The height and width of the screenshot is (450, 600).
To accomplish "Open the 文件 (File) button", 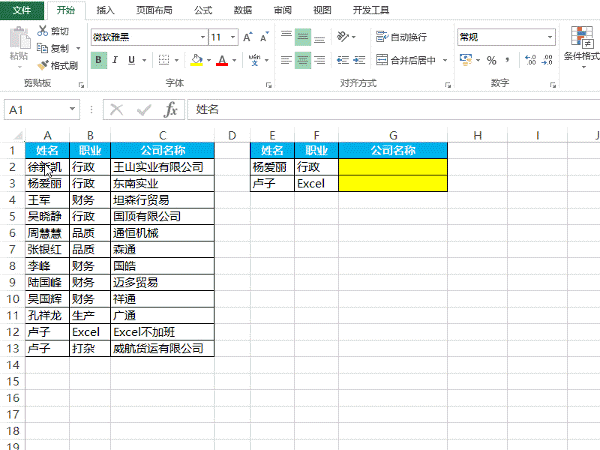I will click(x=22, y=10).
